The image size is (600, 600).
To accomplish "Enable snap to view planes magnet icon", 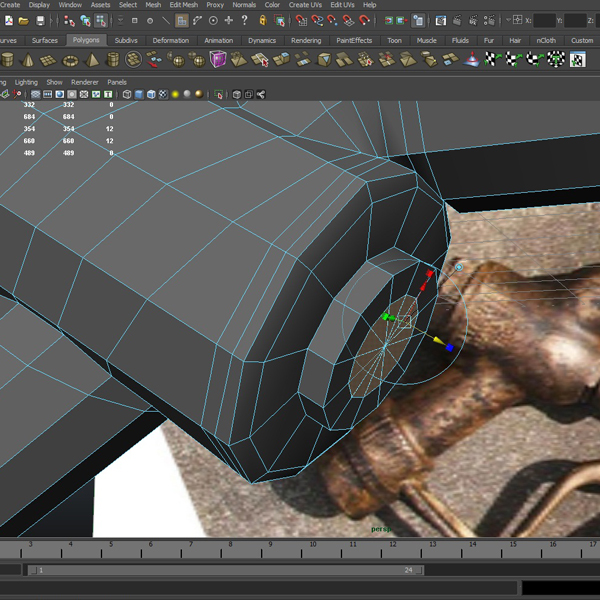I will click(348, 20).
